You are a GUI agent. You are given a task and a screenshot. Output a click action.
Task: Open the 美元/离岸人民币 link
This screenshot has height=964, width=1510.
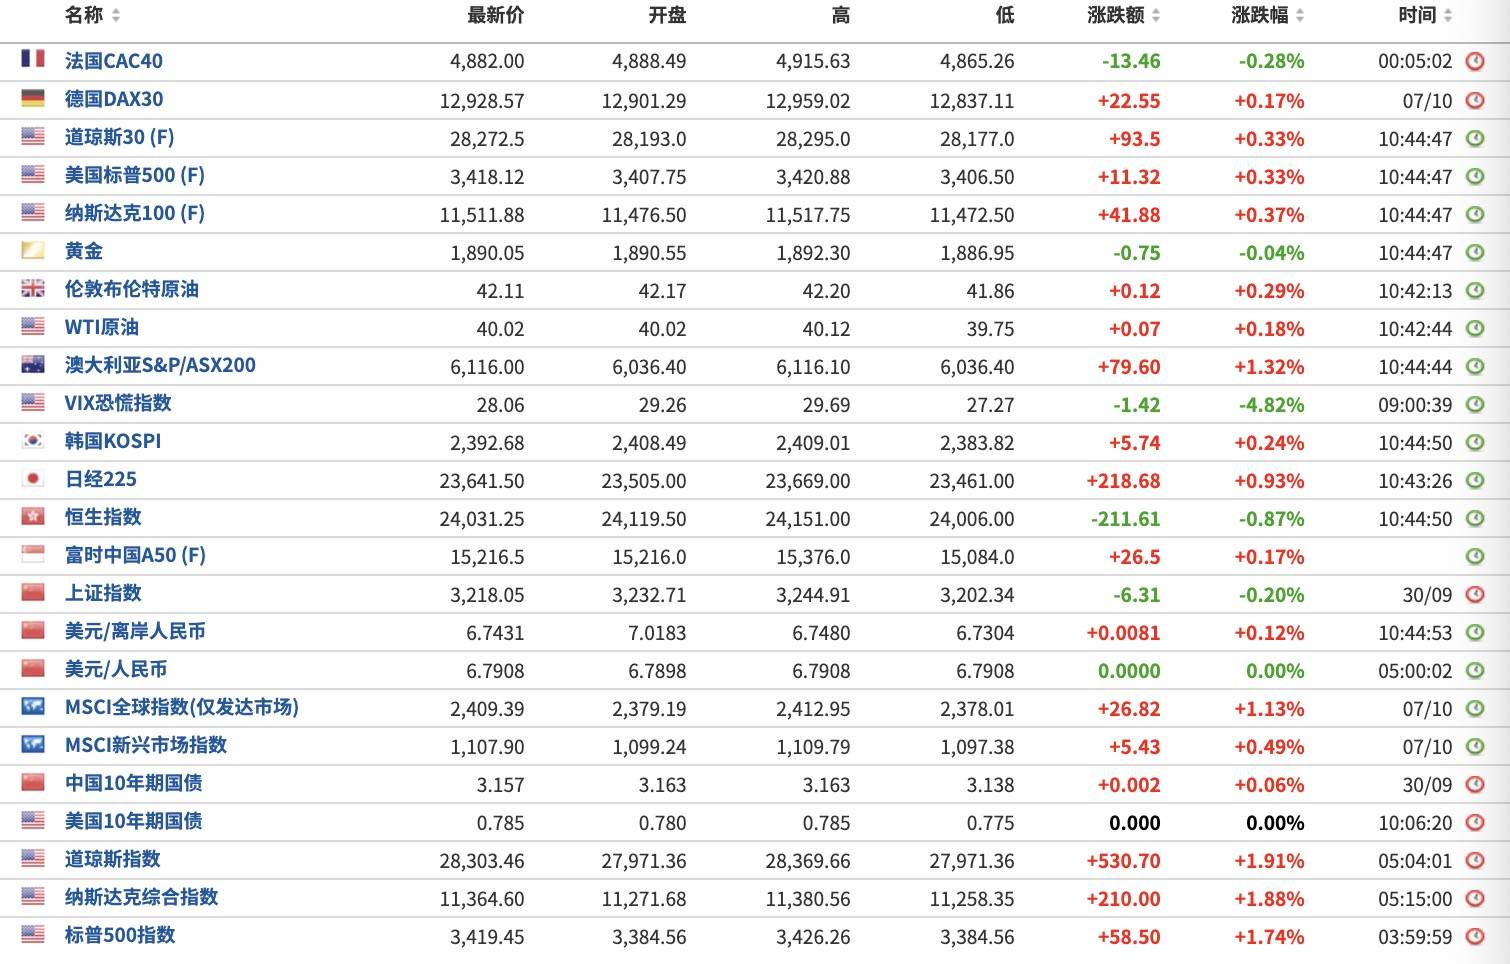pyautogui.click(x=135, y=631)
